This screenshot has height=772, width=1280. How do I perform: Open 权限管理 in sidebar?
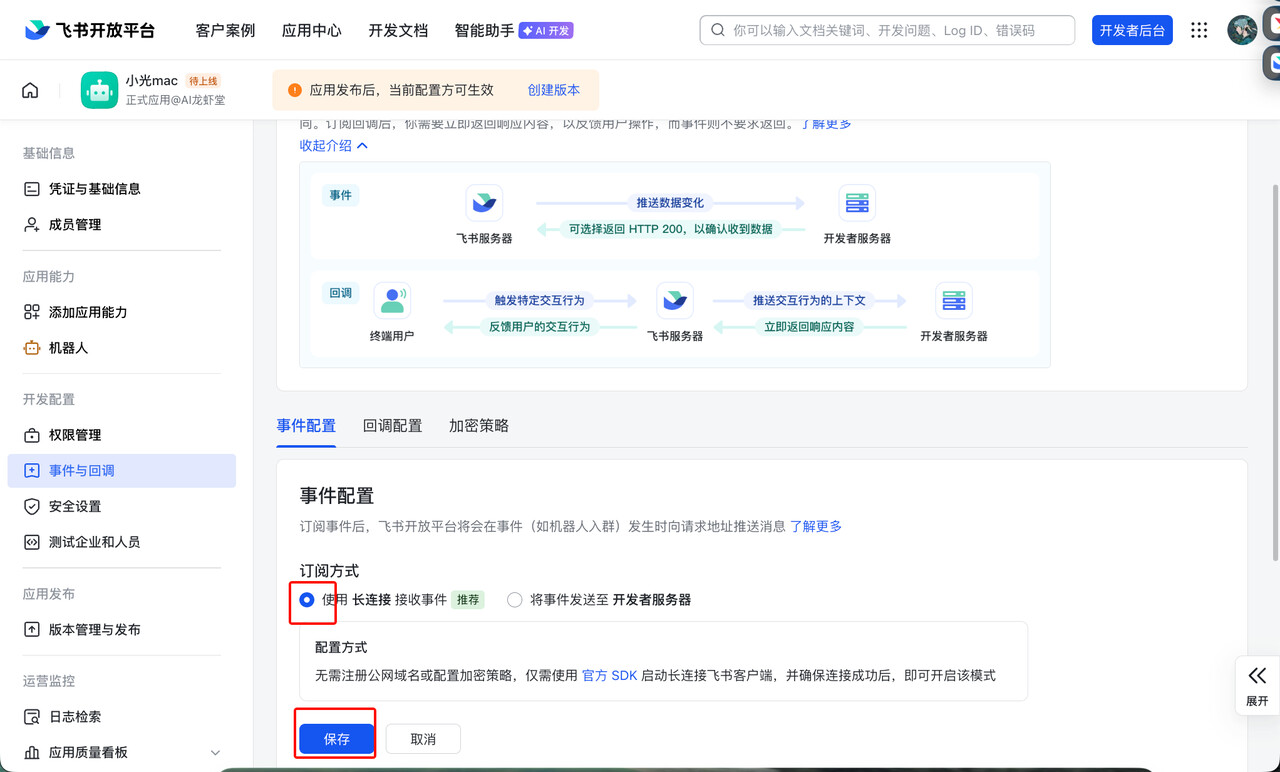tap(75, 435)
